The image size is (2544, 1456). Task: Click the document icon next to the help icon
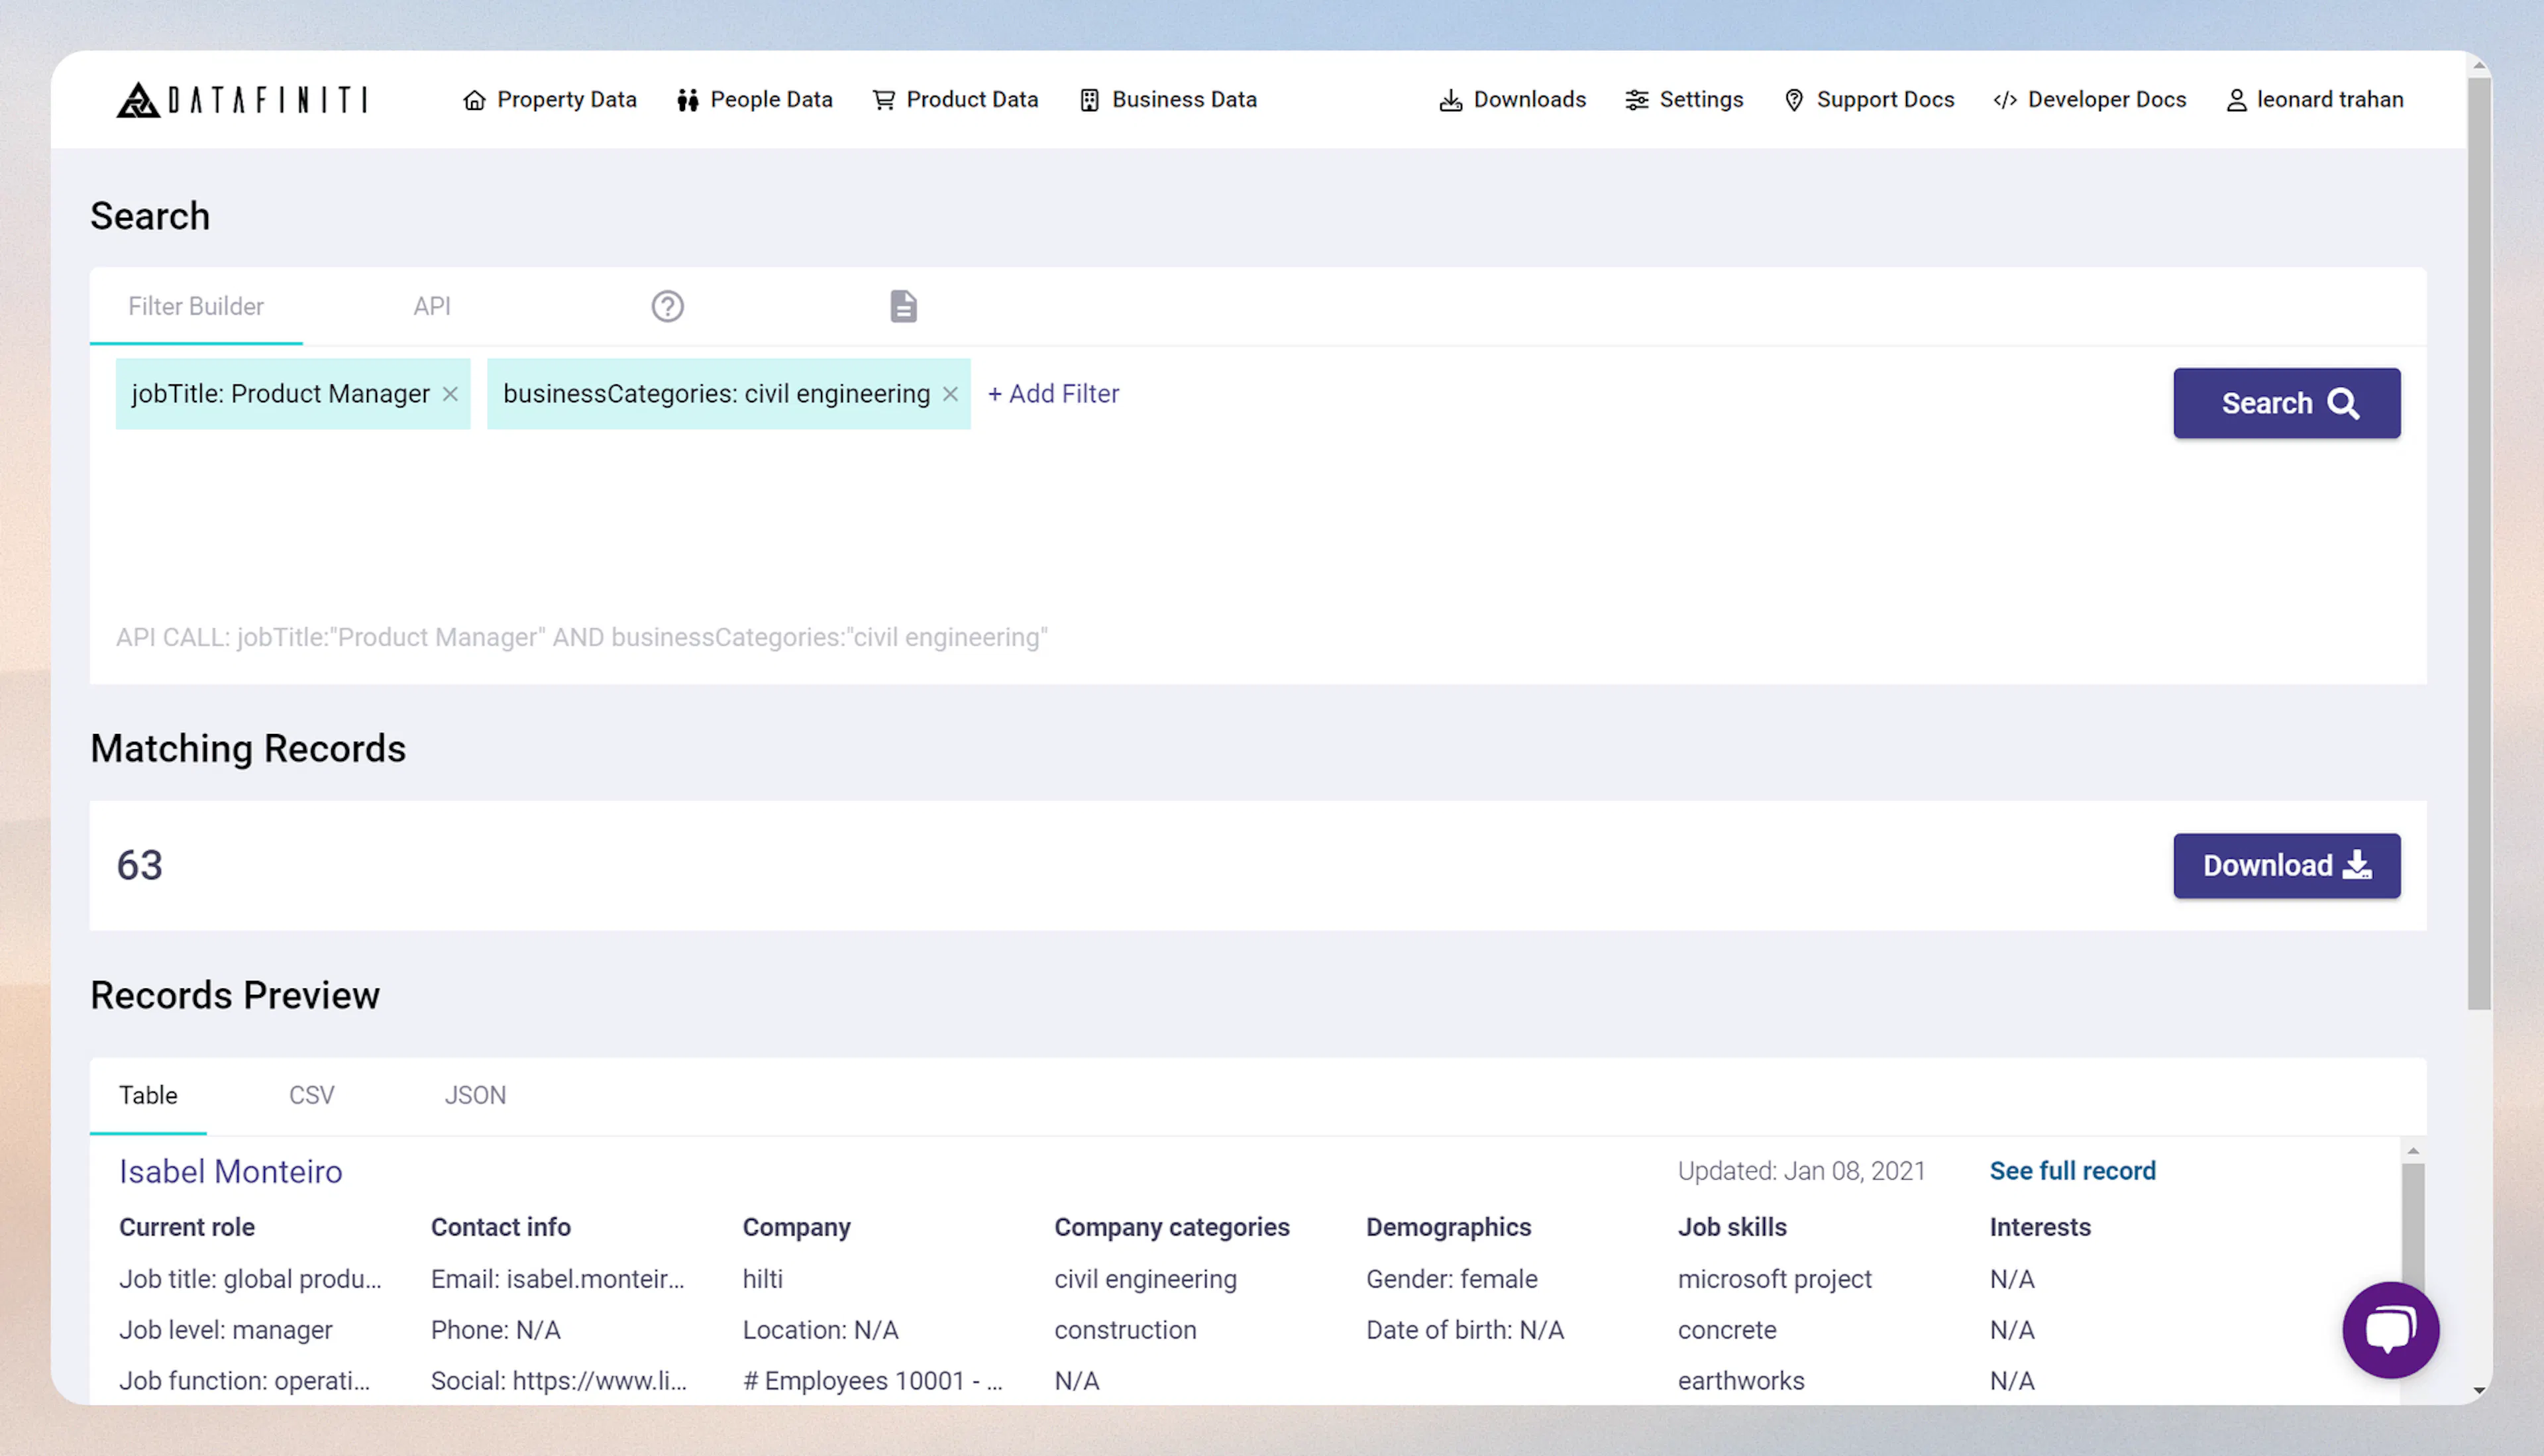coord(902,306)
